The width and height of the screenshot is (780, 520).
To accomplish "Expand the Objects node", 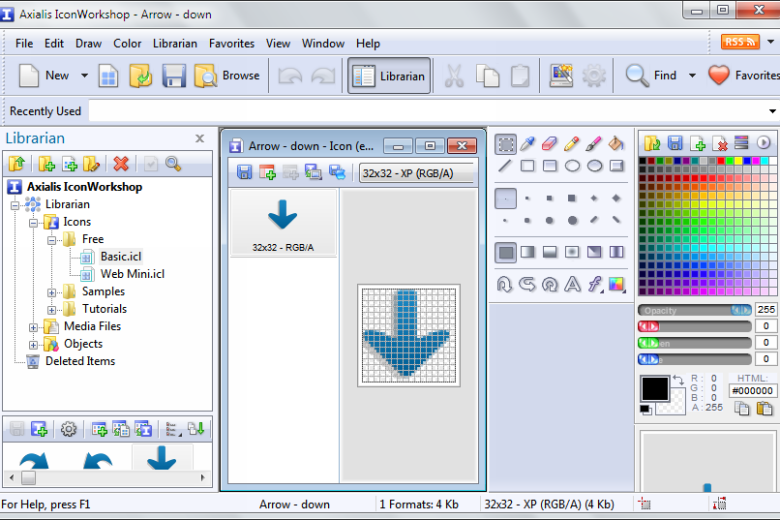I will pos(33,345).
